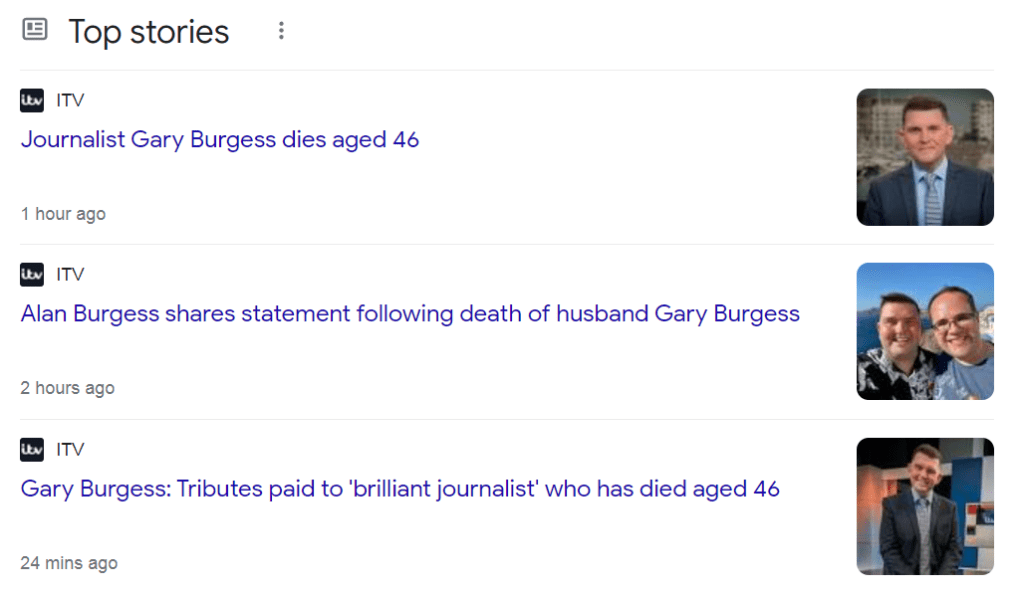Open the three-dot more options menu
Screen dimensions: 1024x595
281,31
